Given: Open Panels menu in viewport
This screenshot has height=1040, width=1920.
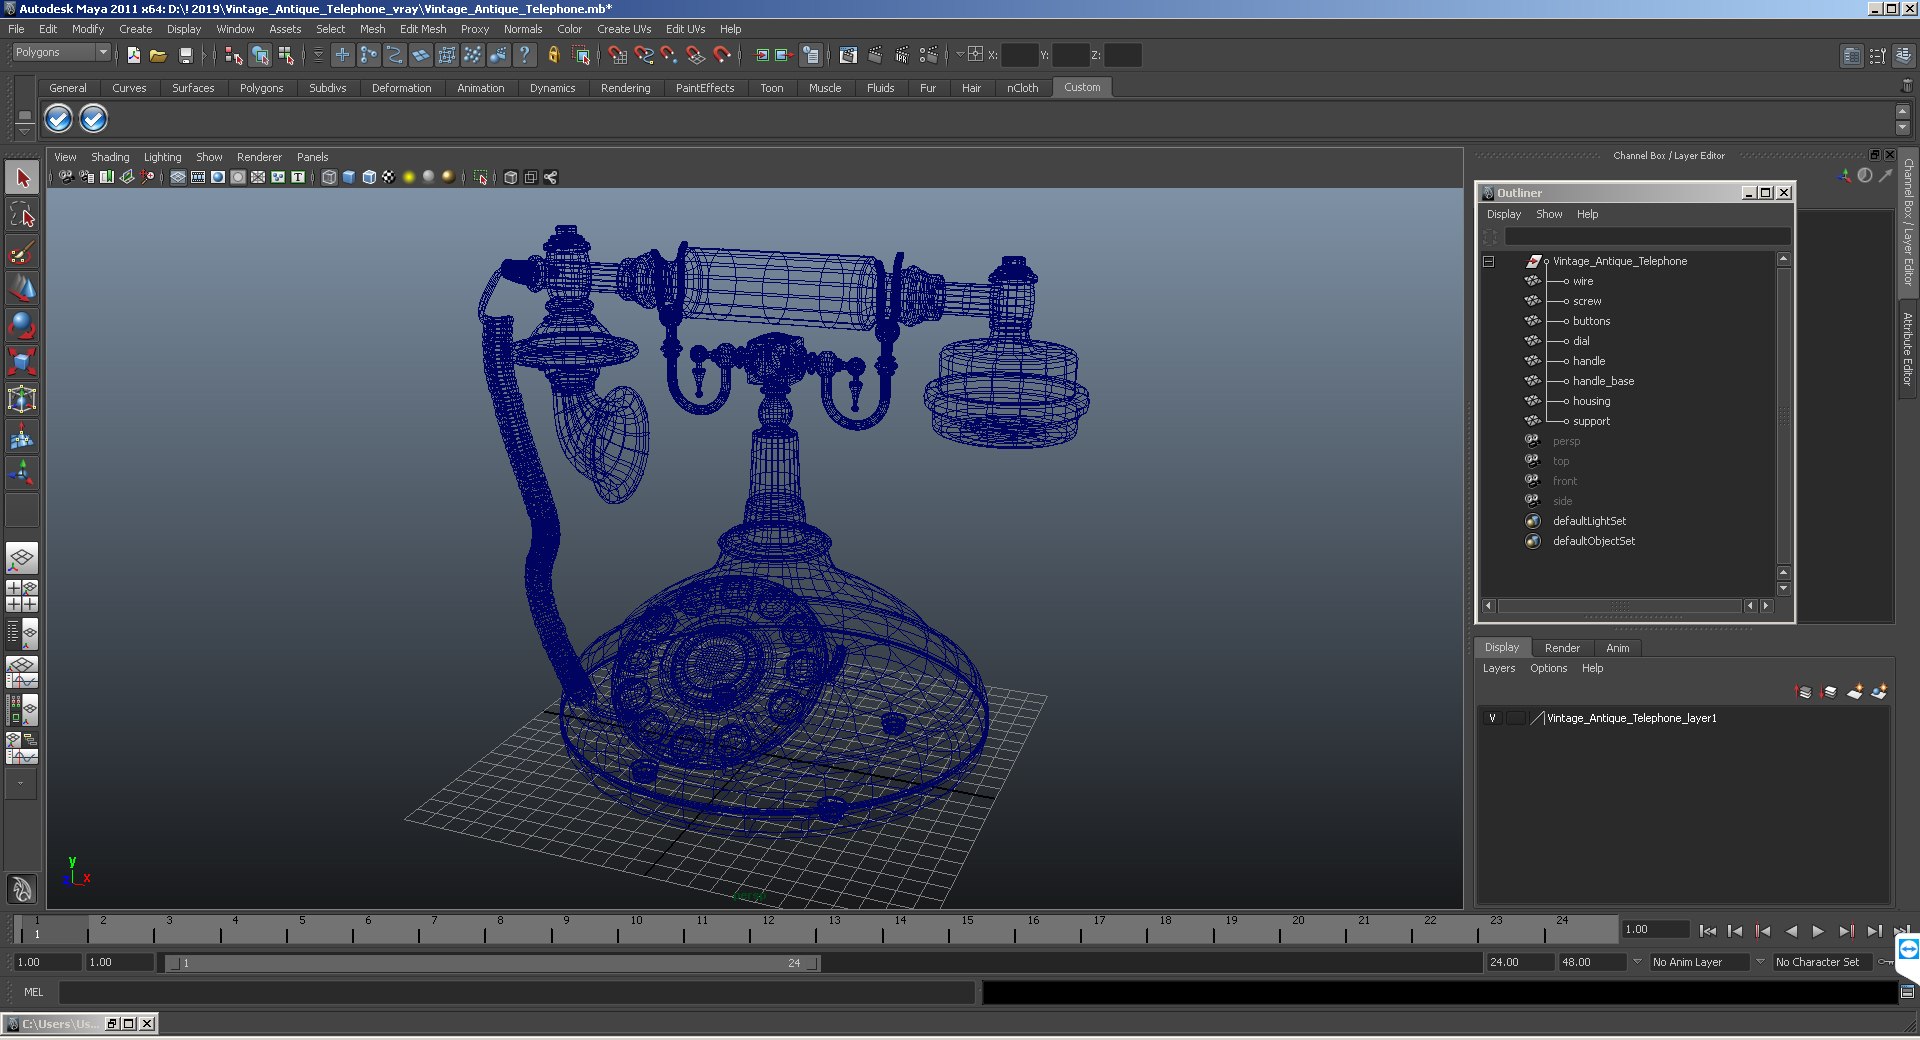Looking at the screenshot, I should [312, 157].
